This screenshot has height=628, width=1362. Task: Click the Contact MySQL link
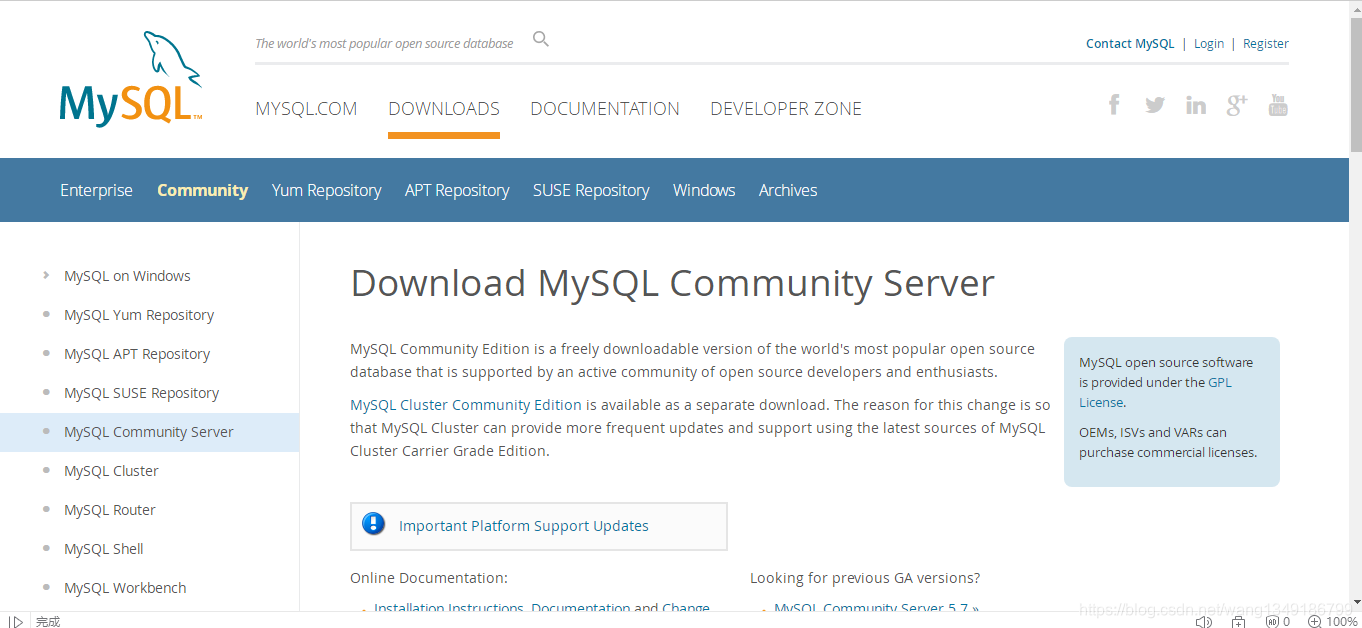click(1130, 43)
